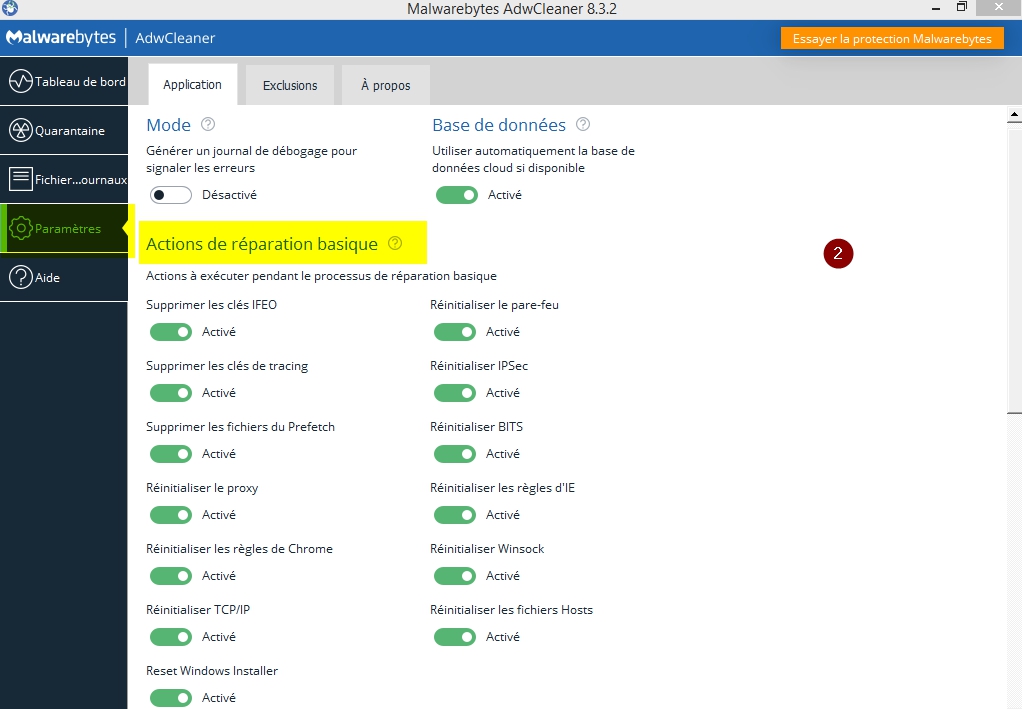
Task: Toggle Reset Windows Installer switch
Action: point(171,698)
